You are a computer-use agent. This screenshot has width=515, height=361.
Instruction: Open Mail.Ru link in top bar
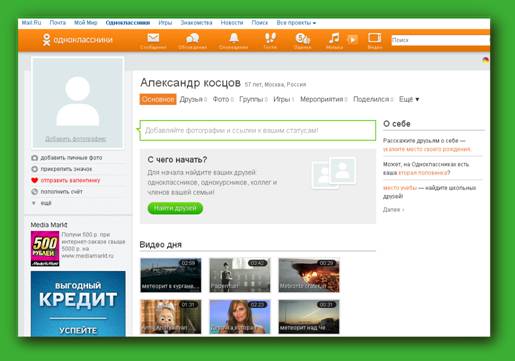coord(31,23)
